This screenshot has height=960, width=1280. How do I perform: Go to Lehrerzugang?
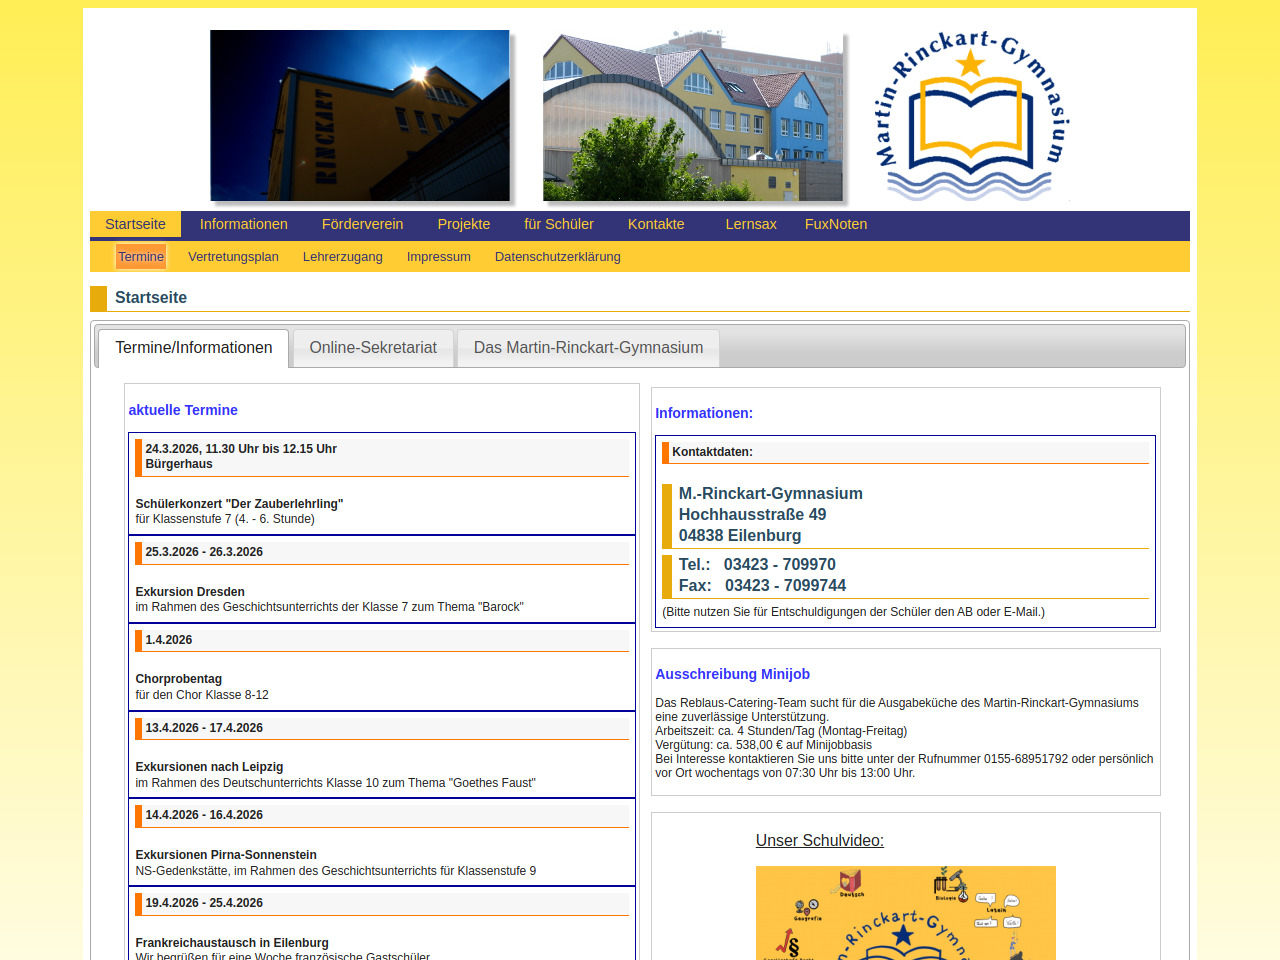click(342, 257)
